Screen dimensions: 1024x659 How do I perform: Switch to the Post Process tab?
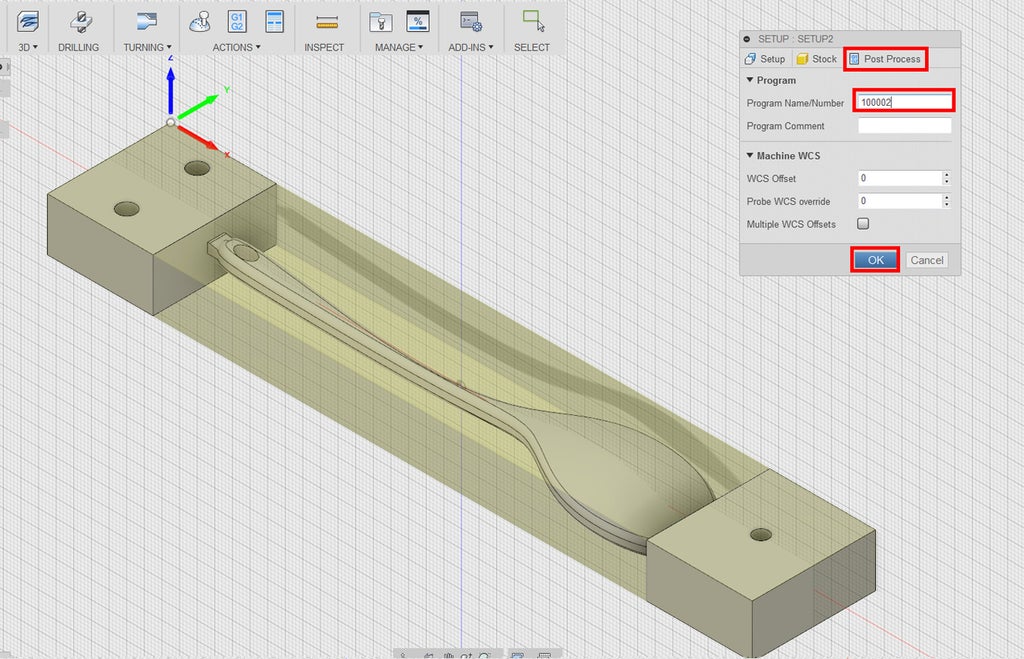[x=885, y=59]
